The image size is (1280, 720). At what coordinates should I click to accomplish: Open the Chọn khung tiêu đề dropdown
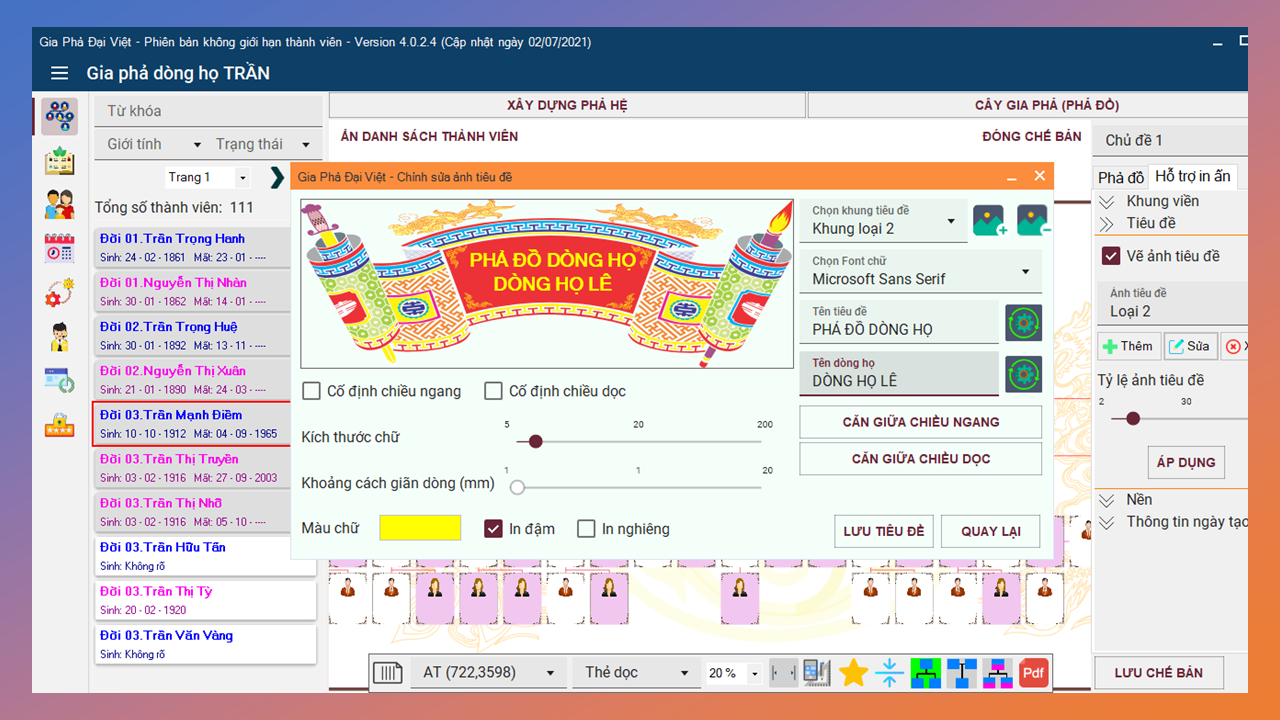click(x=884, y=220)
